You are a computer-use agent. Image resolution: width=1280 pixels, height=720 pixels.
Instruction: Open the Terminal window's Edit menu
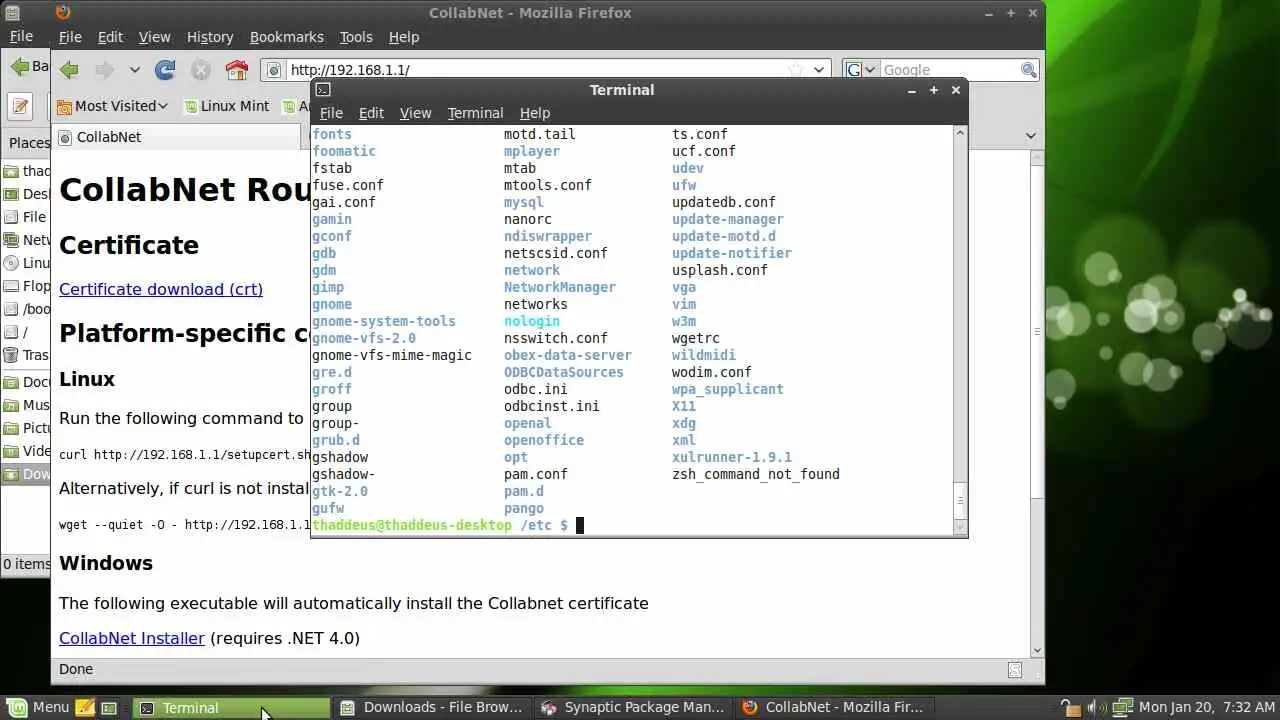(371, 113)
